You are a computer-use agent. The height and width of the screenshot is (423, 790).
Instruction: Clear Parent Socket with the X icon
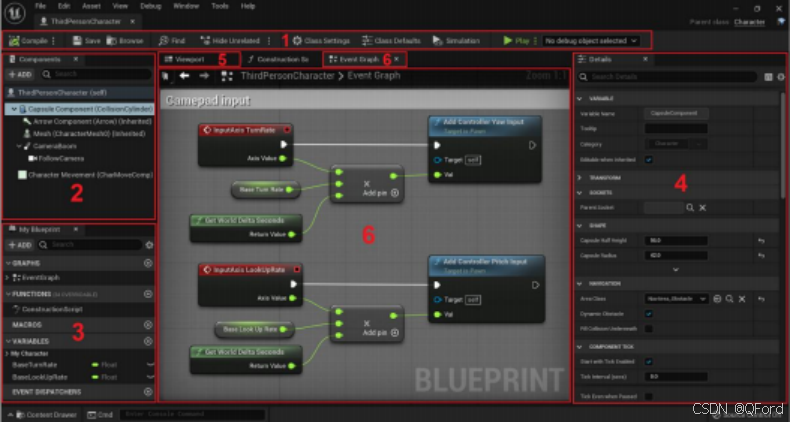tap(703, 207)
